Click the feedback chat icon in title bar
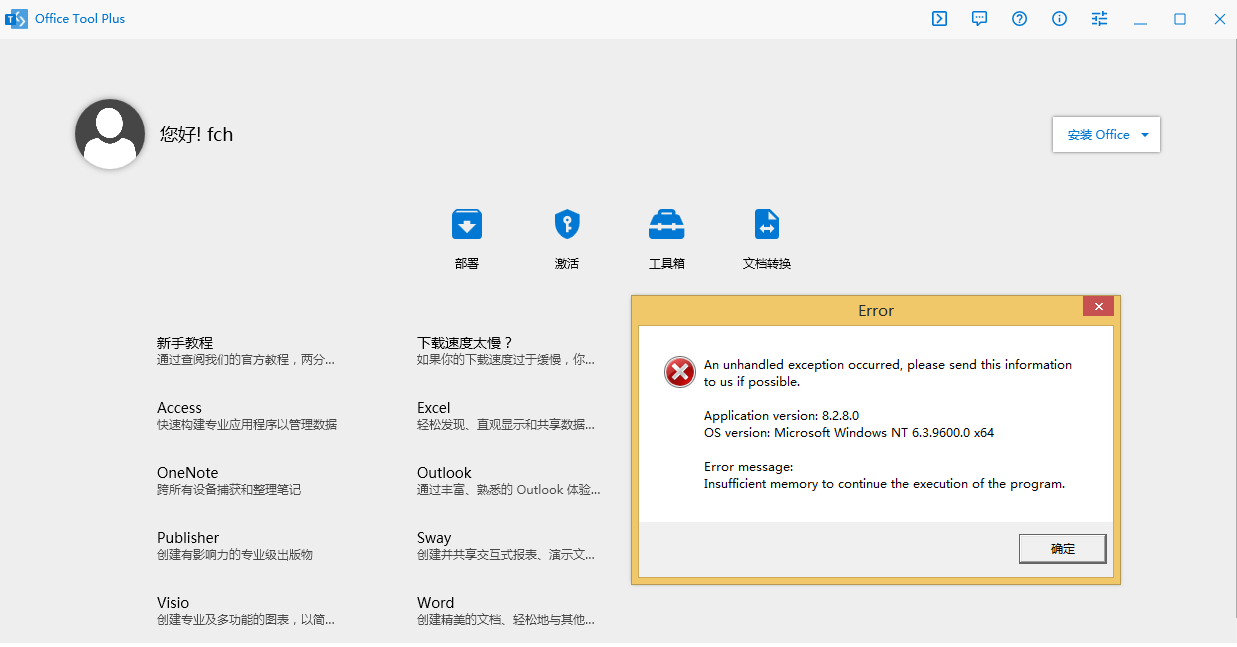1237x647 pixels. 979,18
